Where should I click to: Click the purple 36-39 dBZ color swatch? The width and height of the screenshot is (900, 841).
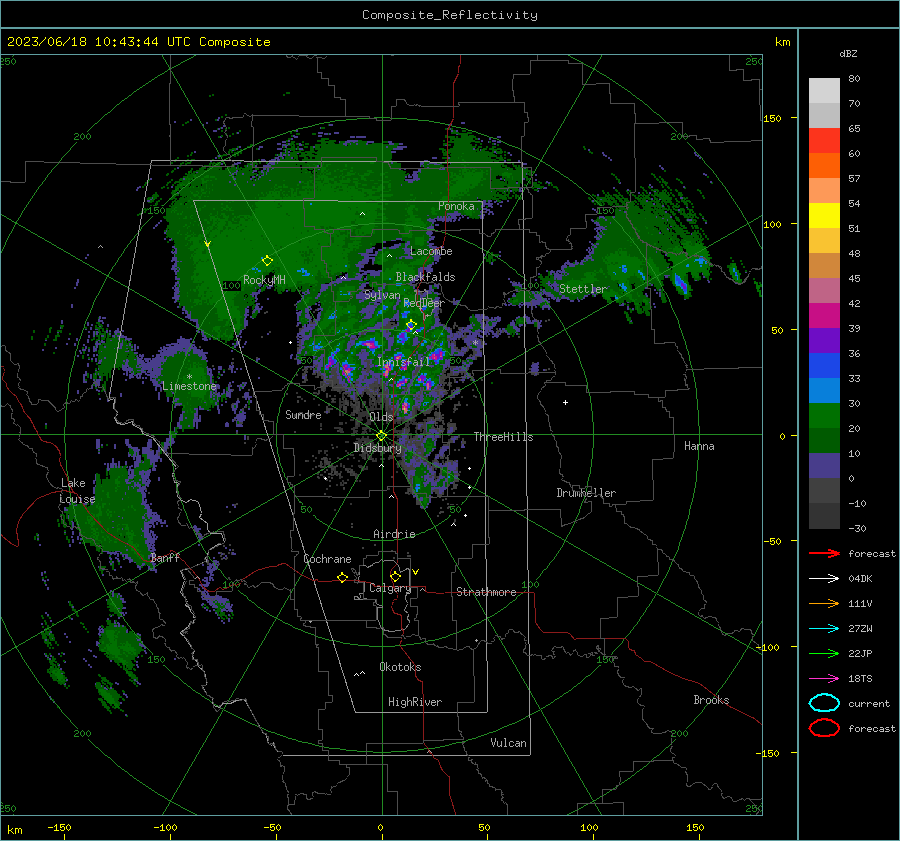824,341
